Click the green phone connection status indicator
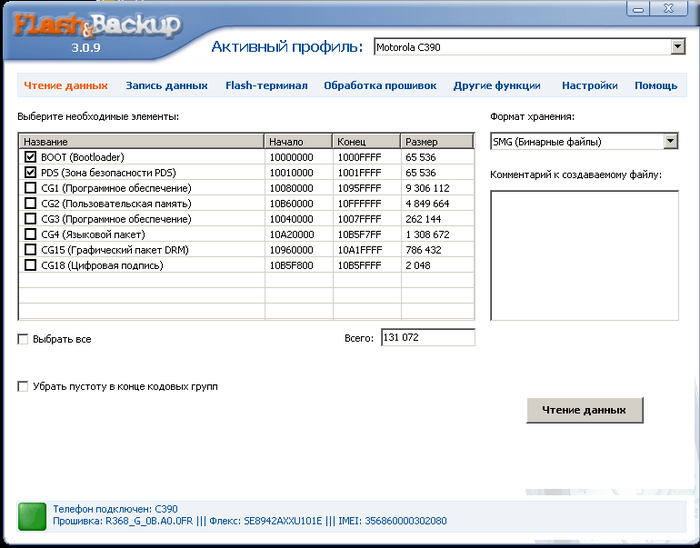The image size is (700, 548). (32, 516)
